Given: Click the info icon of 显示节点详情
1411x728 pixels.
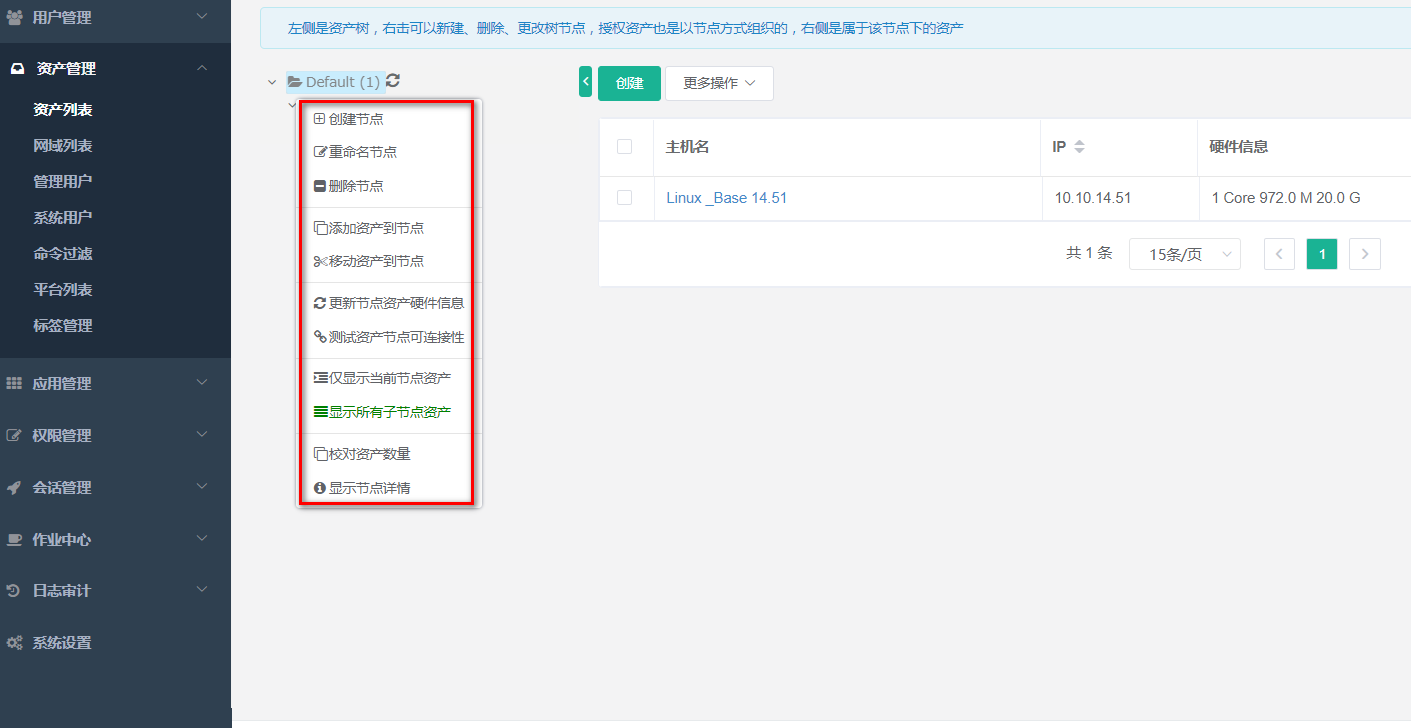Looking at the screenshot, I should [x=320, y=488].
